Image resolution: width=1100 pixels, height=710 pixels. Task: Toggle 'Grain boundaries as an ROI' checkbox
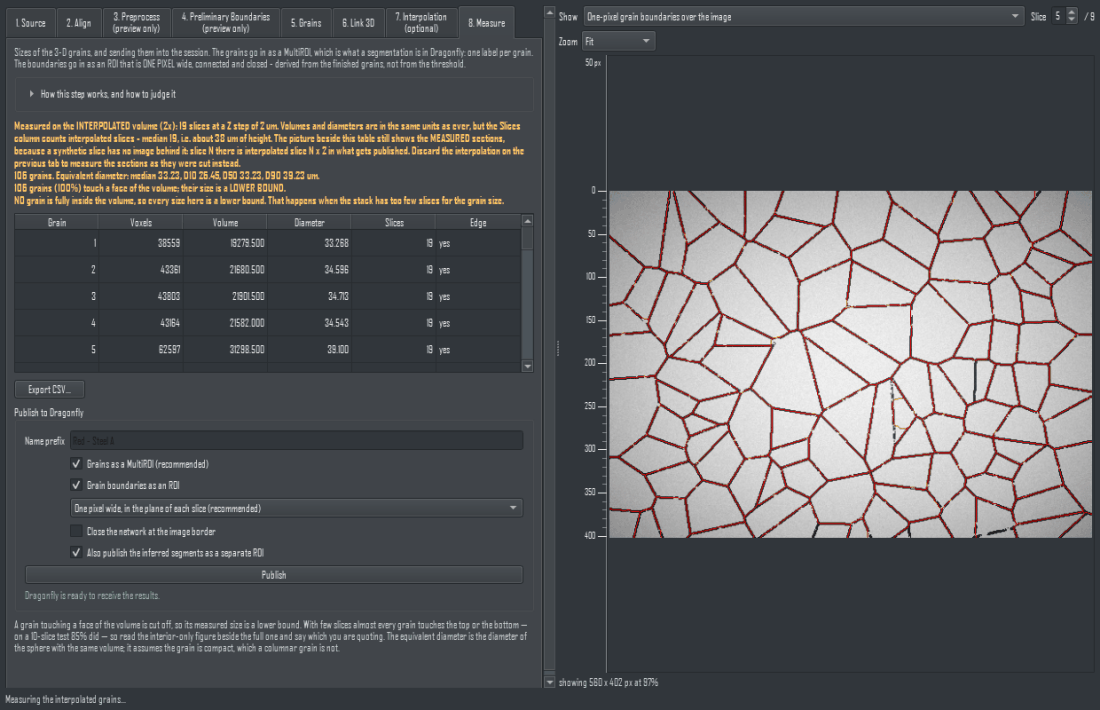(x=76, y=485)
